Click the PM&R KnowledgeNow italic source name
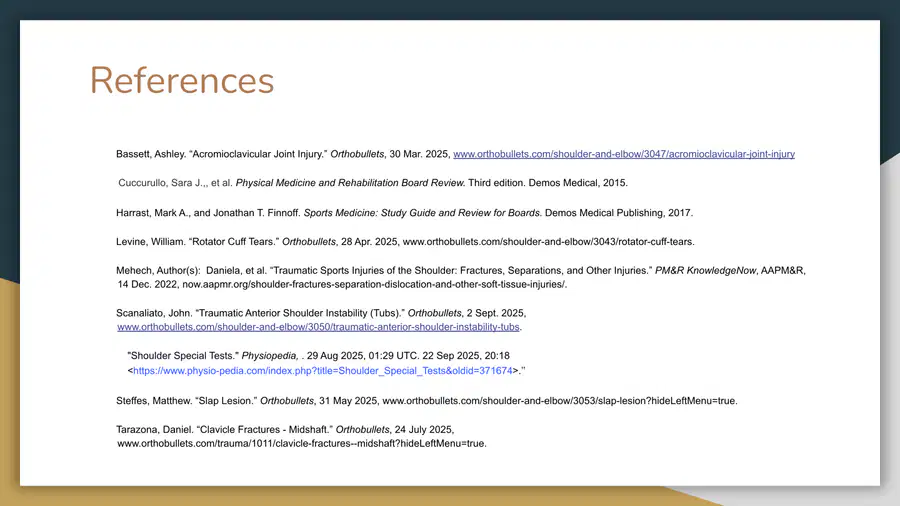The width and height of the screenshot is (900, 506). coord(705,270)
